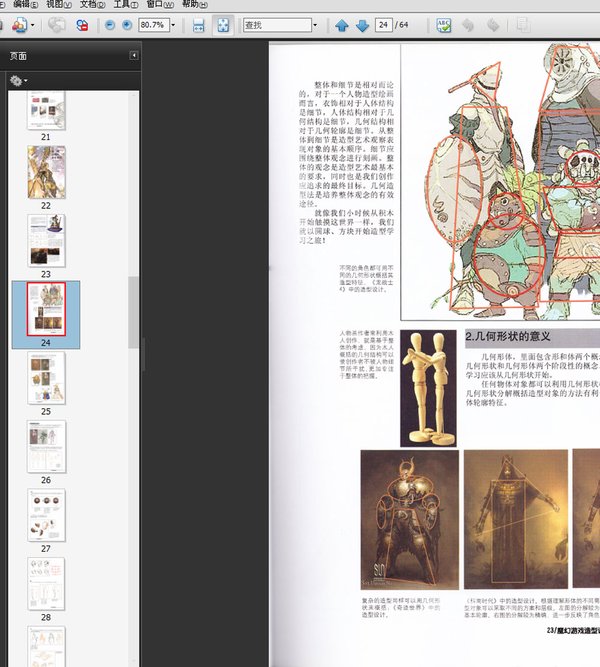Open the 帮助 menu
600x667 pixels.
(194, 4)
